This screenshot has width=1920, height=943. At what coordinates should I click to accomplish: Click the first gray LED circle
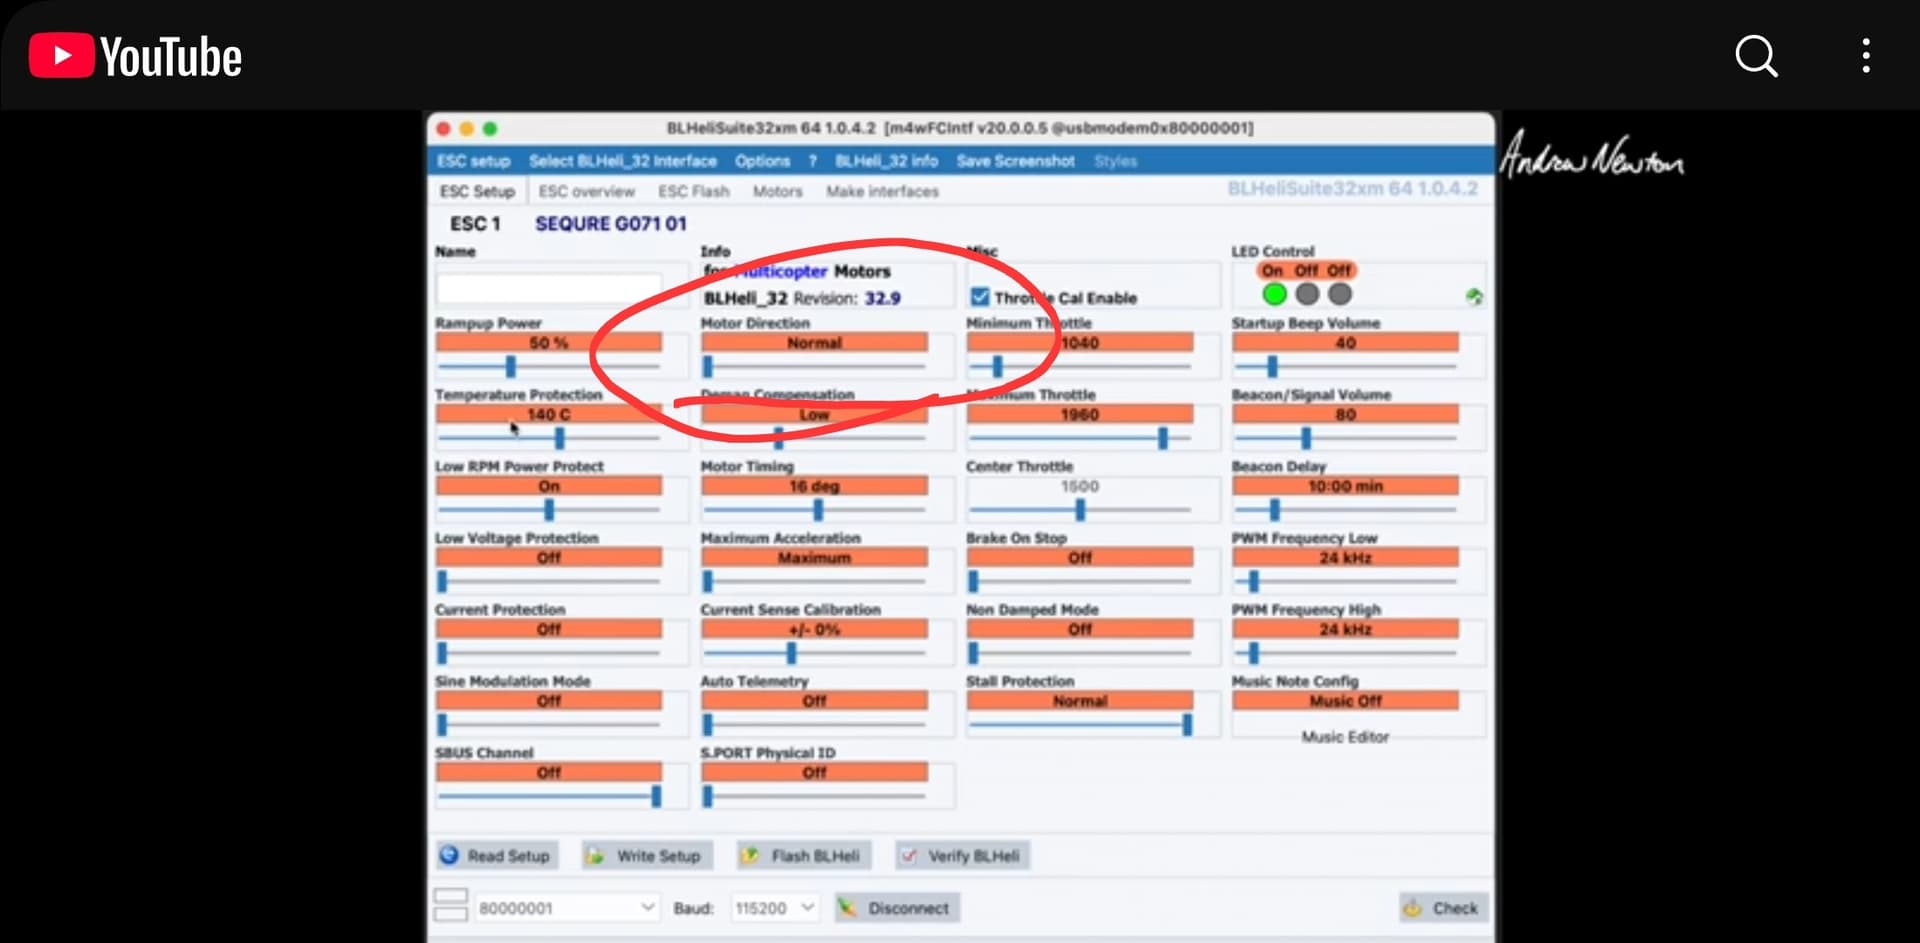click(x=1307, y=294)
